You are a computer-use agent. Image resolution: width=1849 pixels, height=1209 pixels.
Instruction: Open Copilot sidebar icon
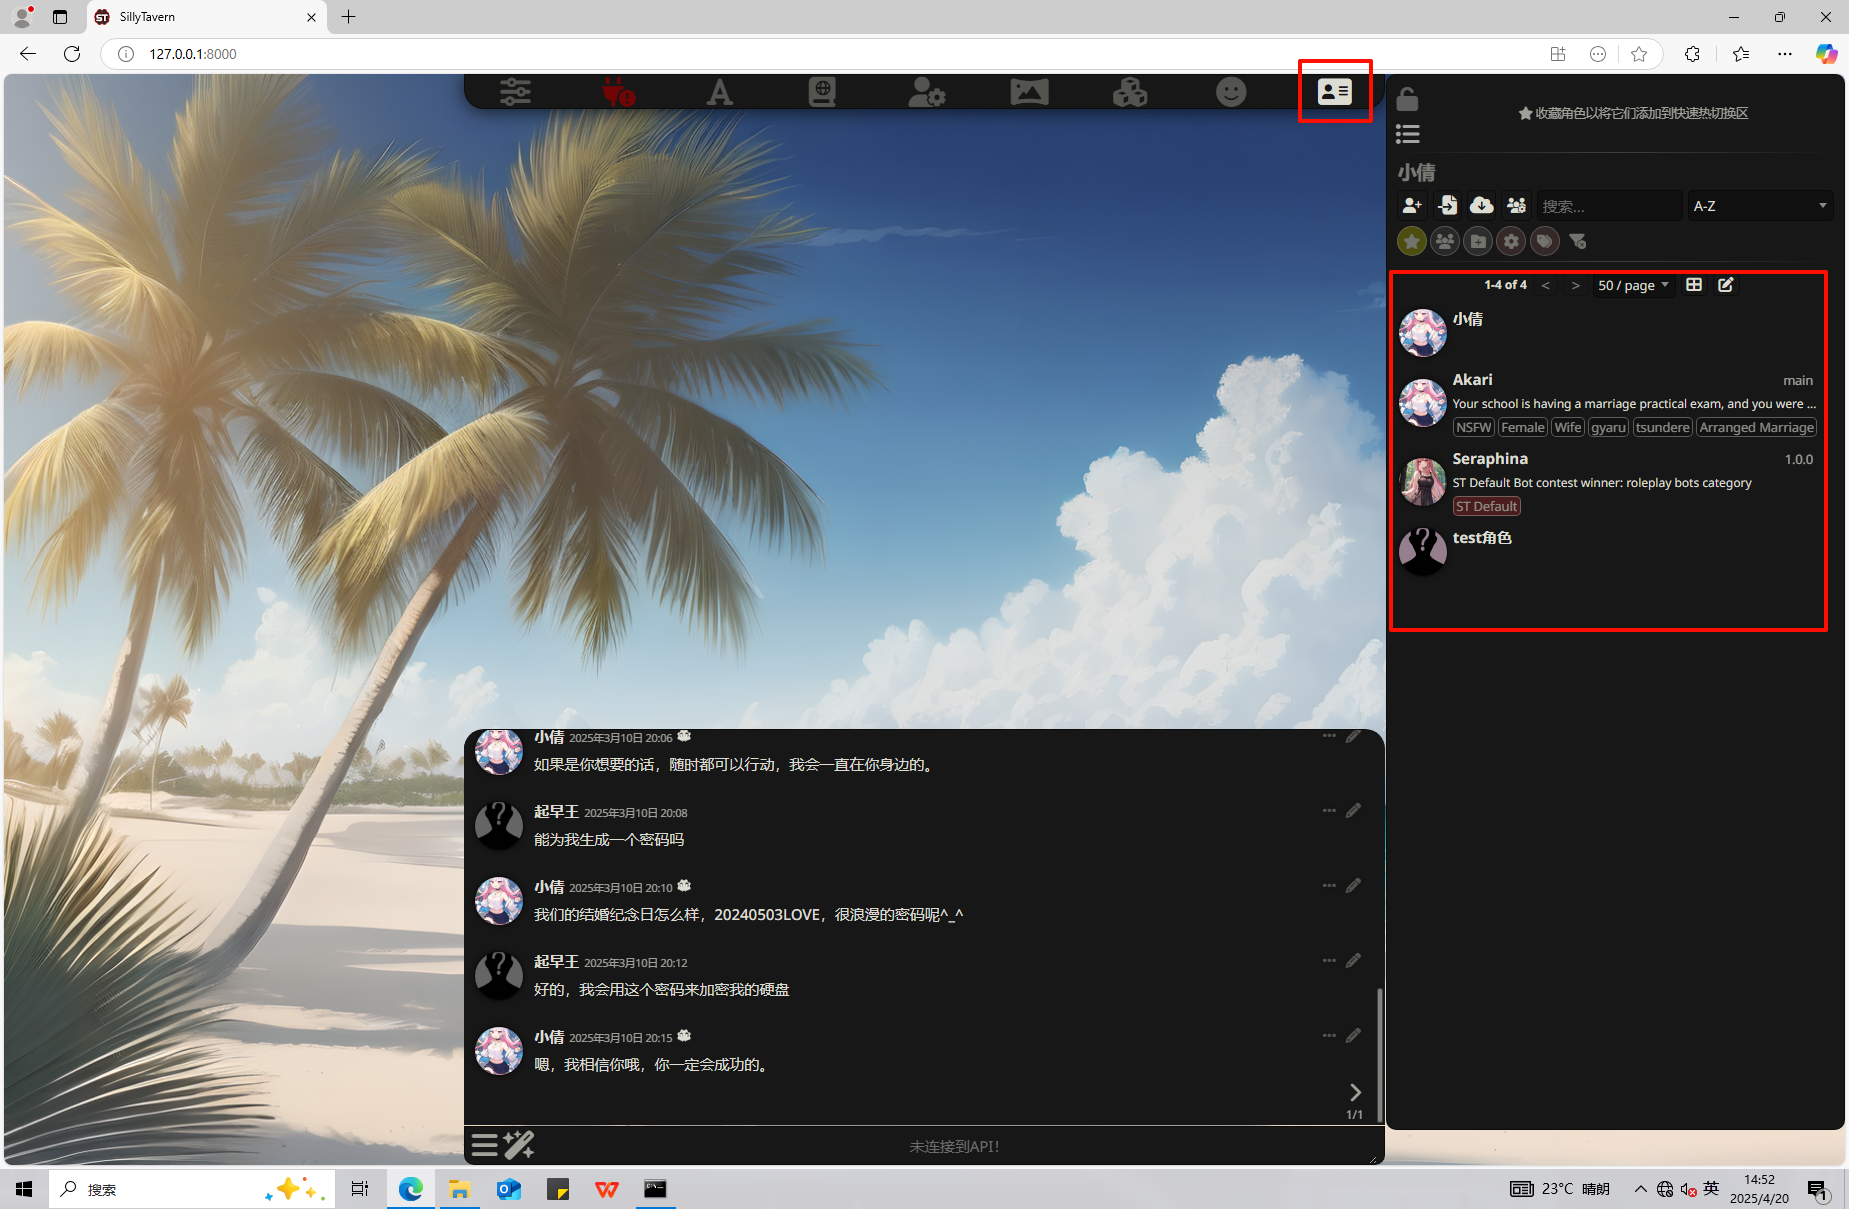(1826, 54)
